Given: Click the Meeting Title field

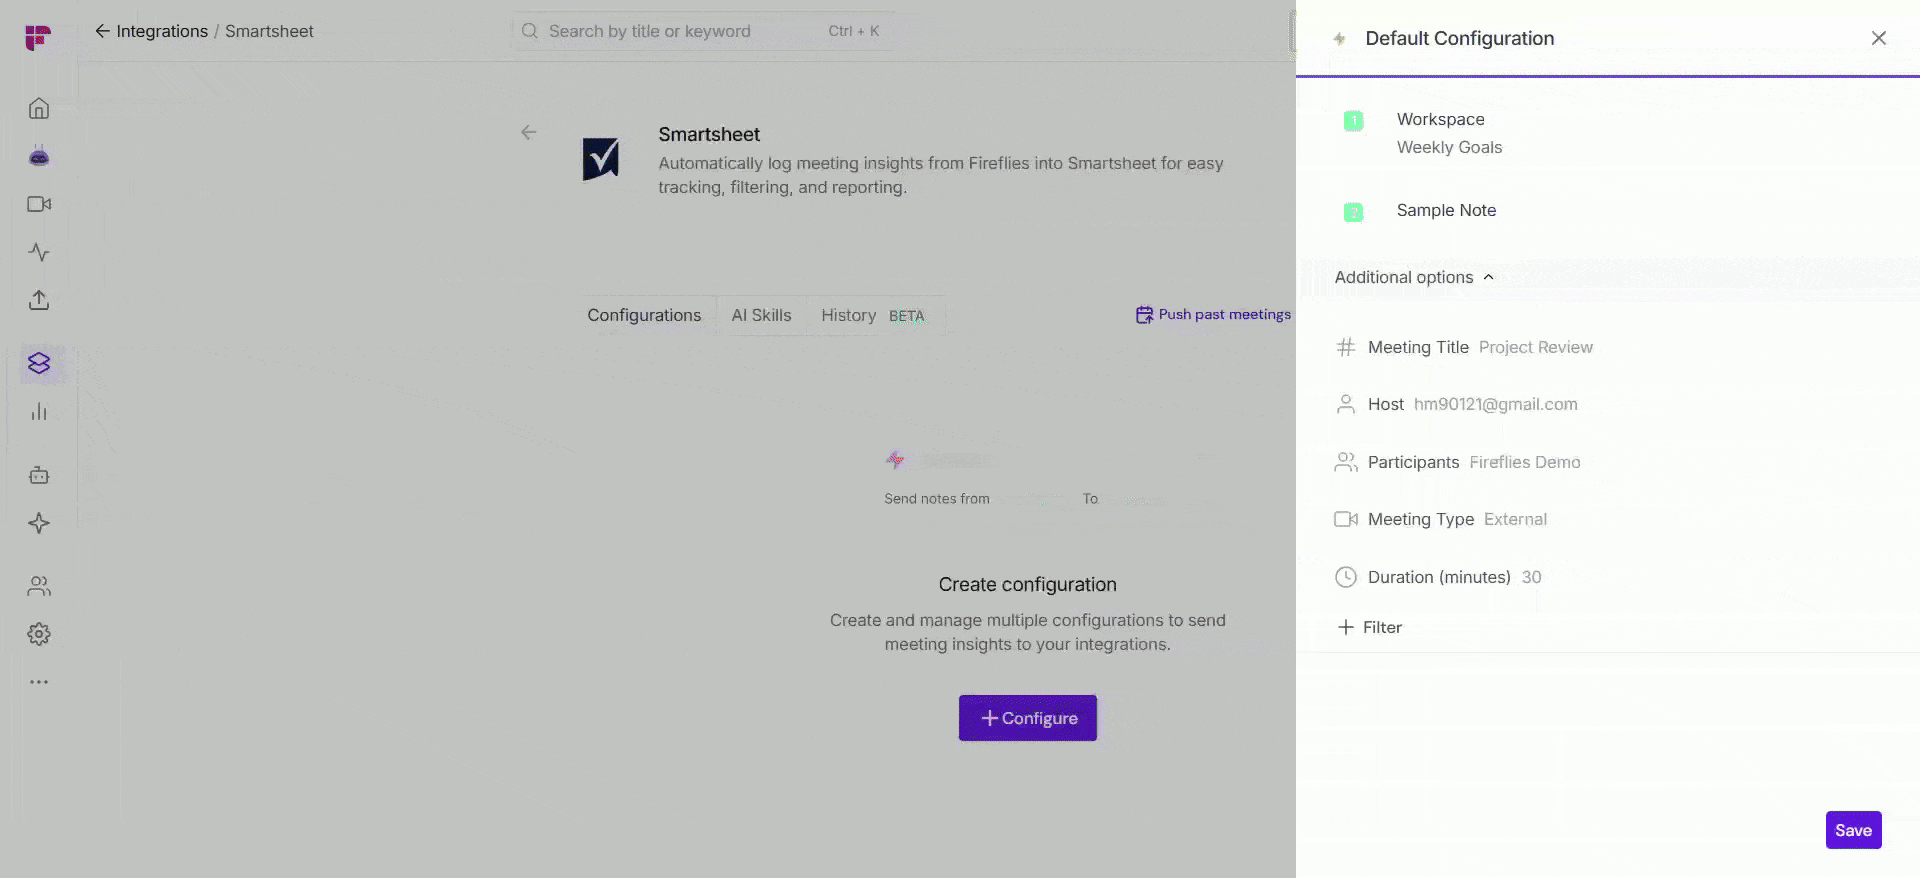Looking at the screenshot, I should coord(1465,347).
